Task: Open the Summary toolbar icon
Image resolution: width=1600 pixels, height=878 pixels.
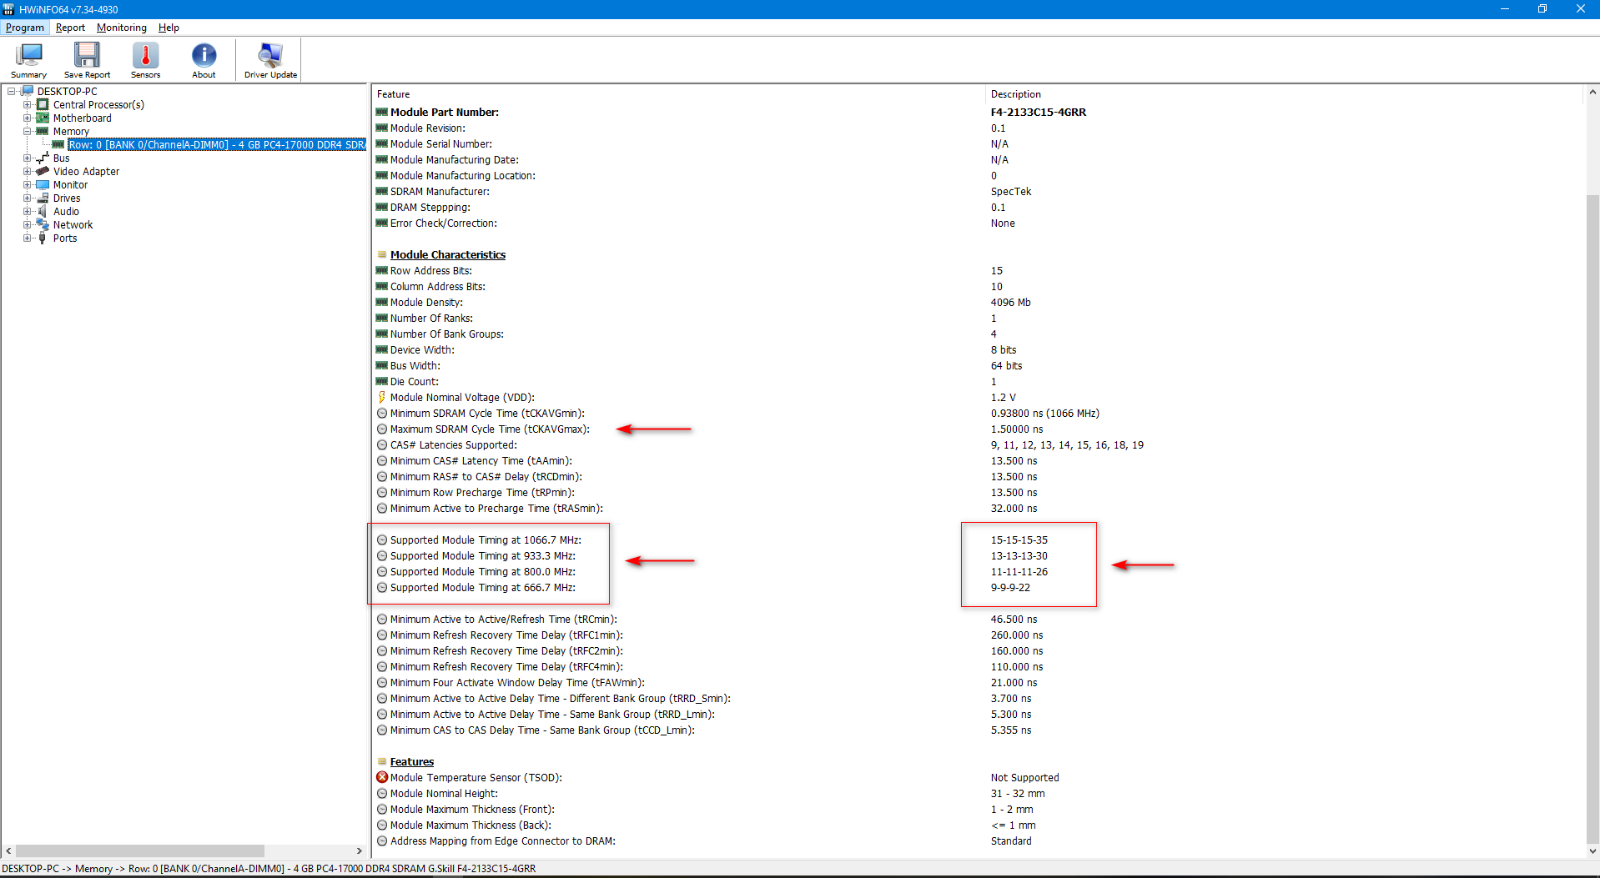Action: coord(29,61)
